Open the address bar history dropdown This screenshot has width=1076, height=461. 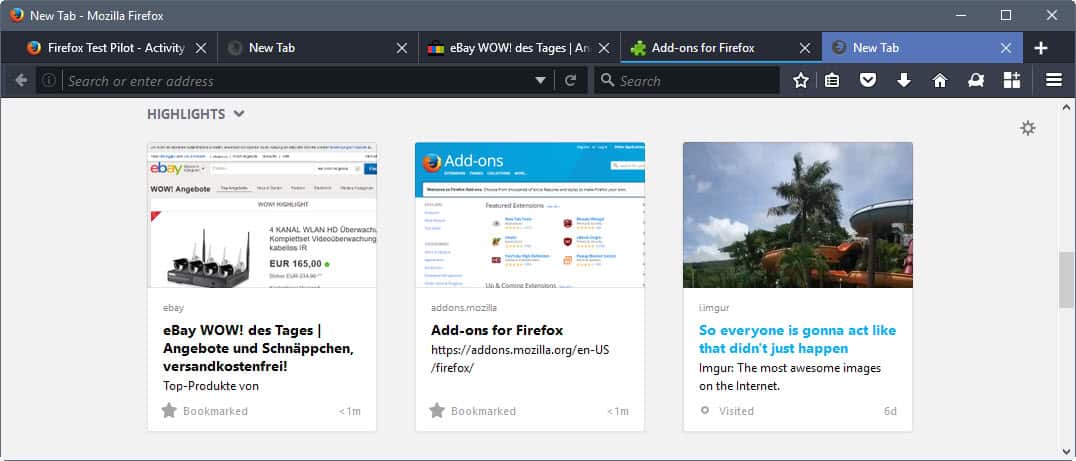pos(541,81)
